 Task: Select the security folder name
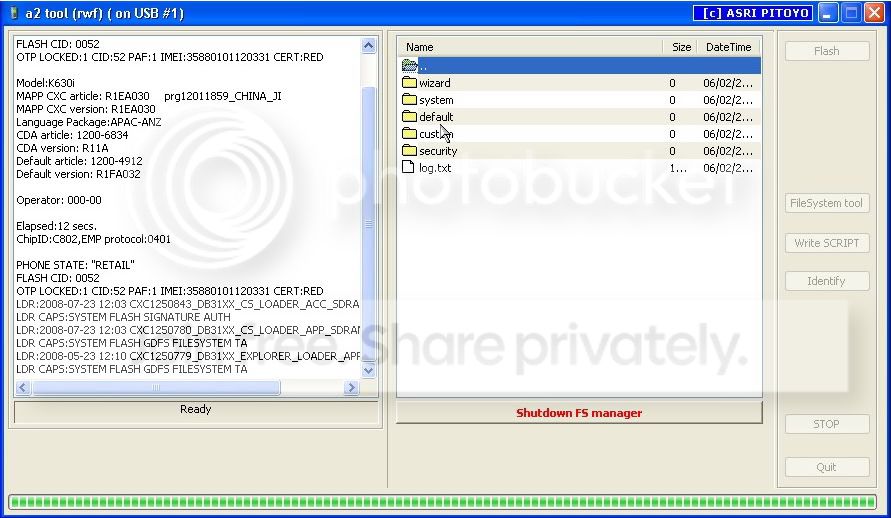(x=438, y=151)
